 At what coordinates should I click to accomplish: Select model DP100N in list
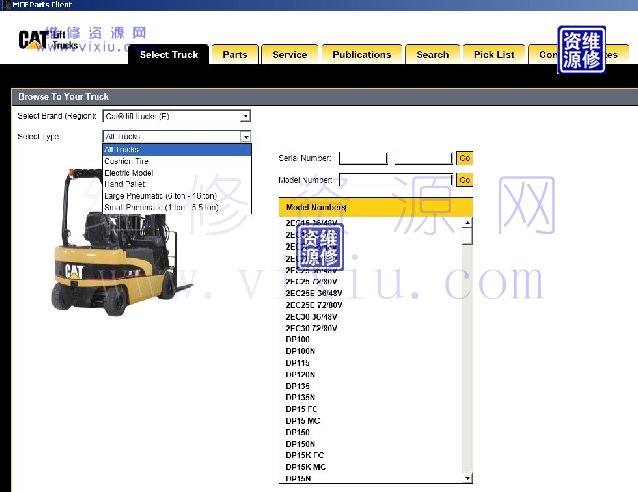(x=300, y=351)
